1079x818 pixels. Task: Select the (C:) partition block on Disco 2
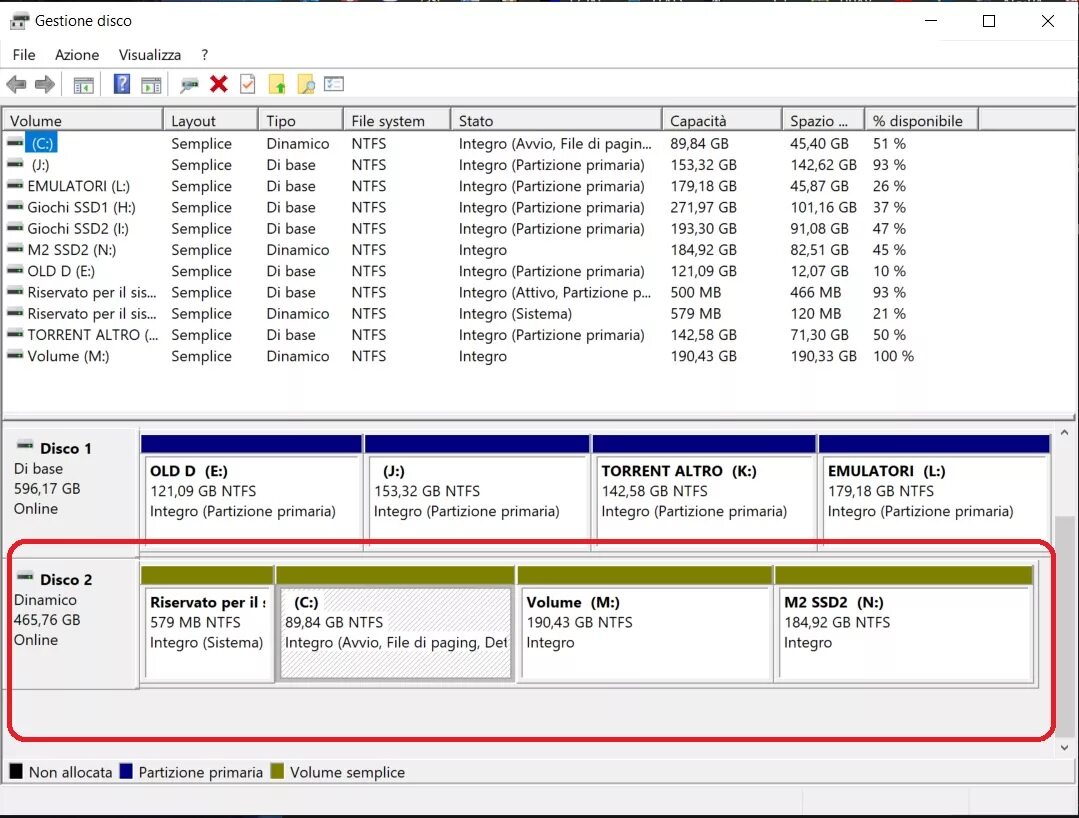[x=396, y=623]
